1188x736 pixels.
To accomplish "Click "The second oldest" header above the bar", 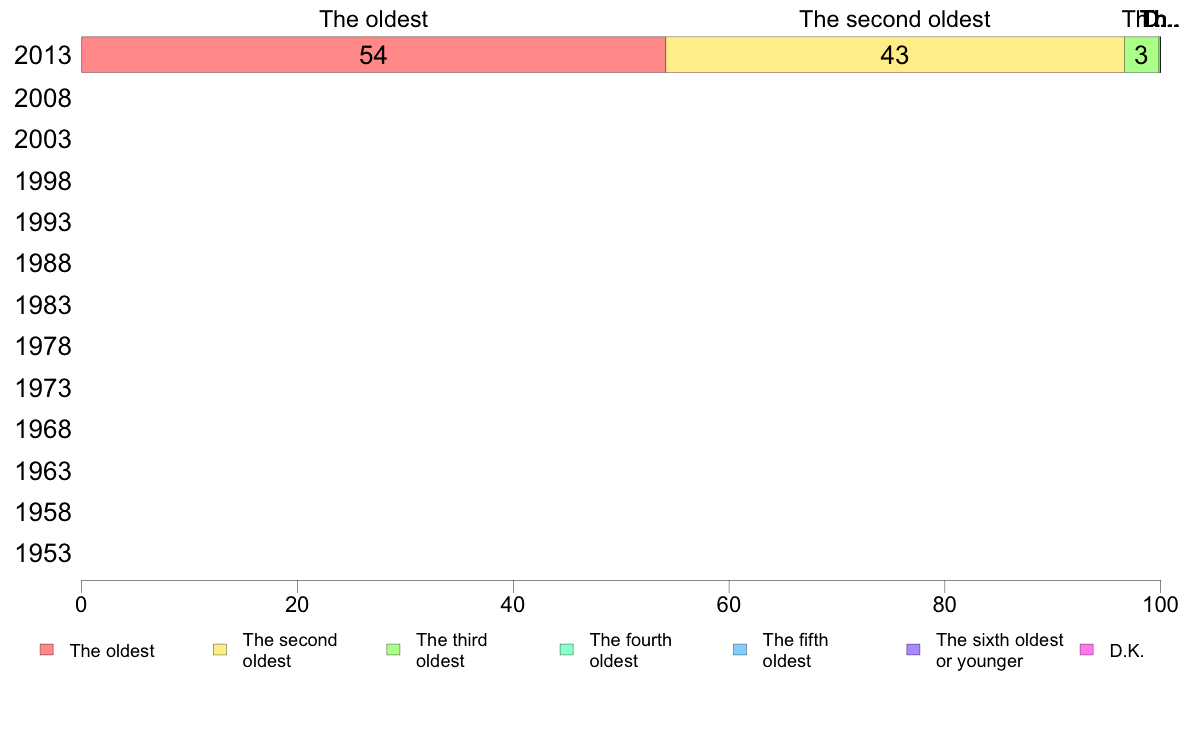I will pos(895,19).
